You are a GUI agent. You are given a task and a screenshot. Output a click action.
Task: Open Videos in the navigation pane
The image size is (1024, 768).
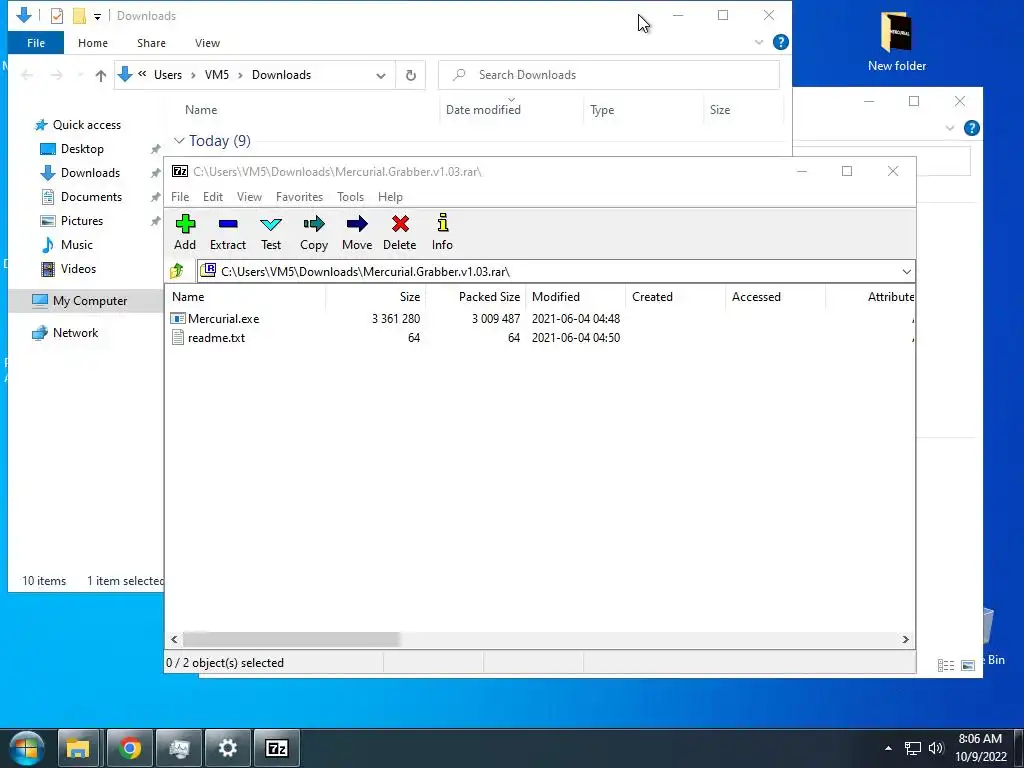[x=78, y=268]
